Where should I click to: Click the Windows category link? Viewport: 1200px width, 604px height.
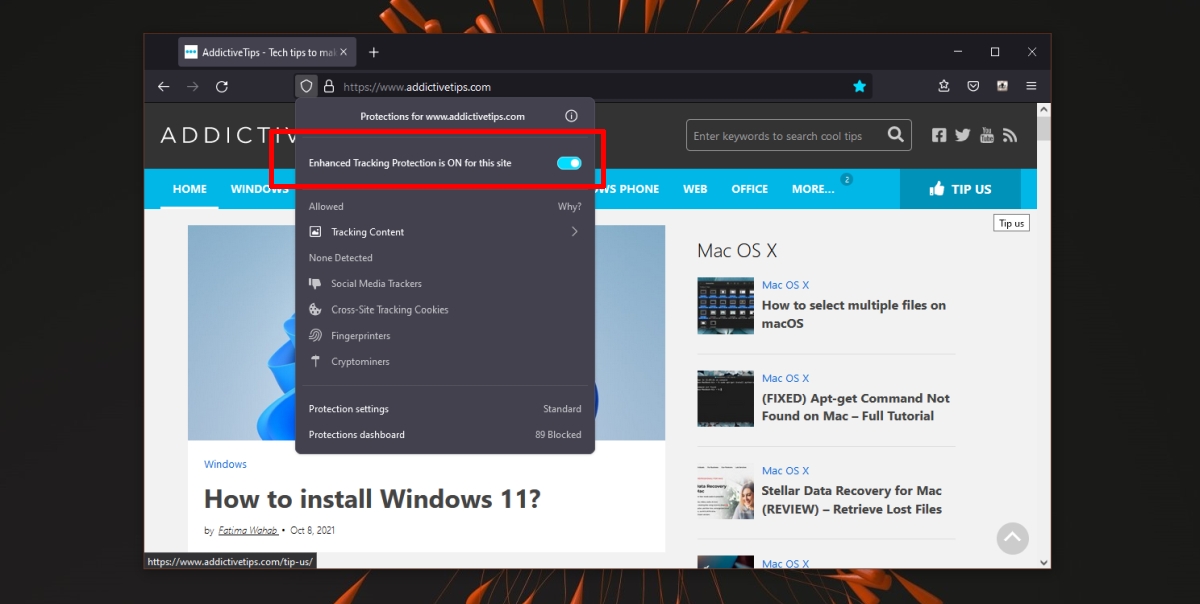pyautogui.click(x=225, y=464)
